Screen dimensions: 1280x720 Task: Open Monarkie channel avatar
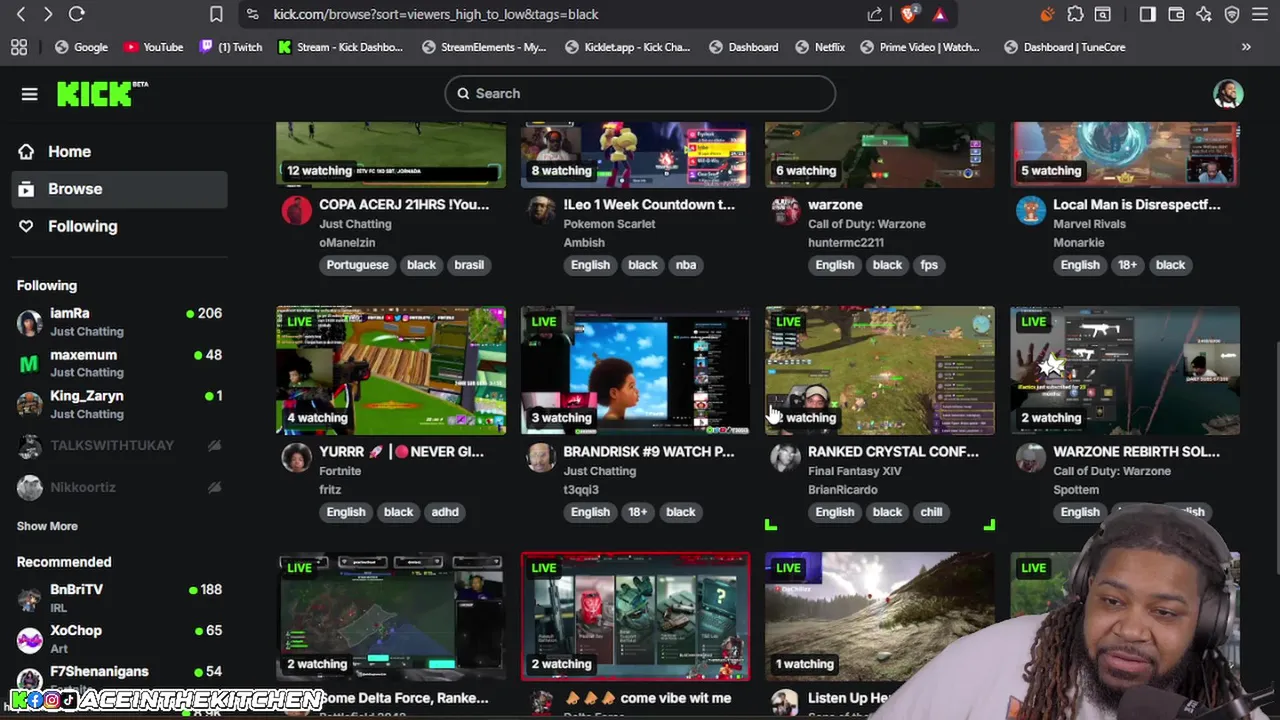1031,211
